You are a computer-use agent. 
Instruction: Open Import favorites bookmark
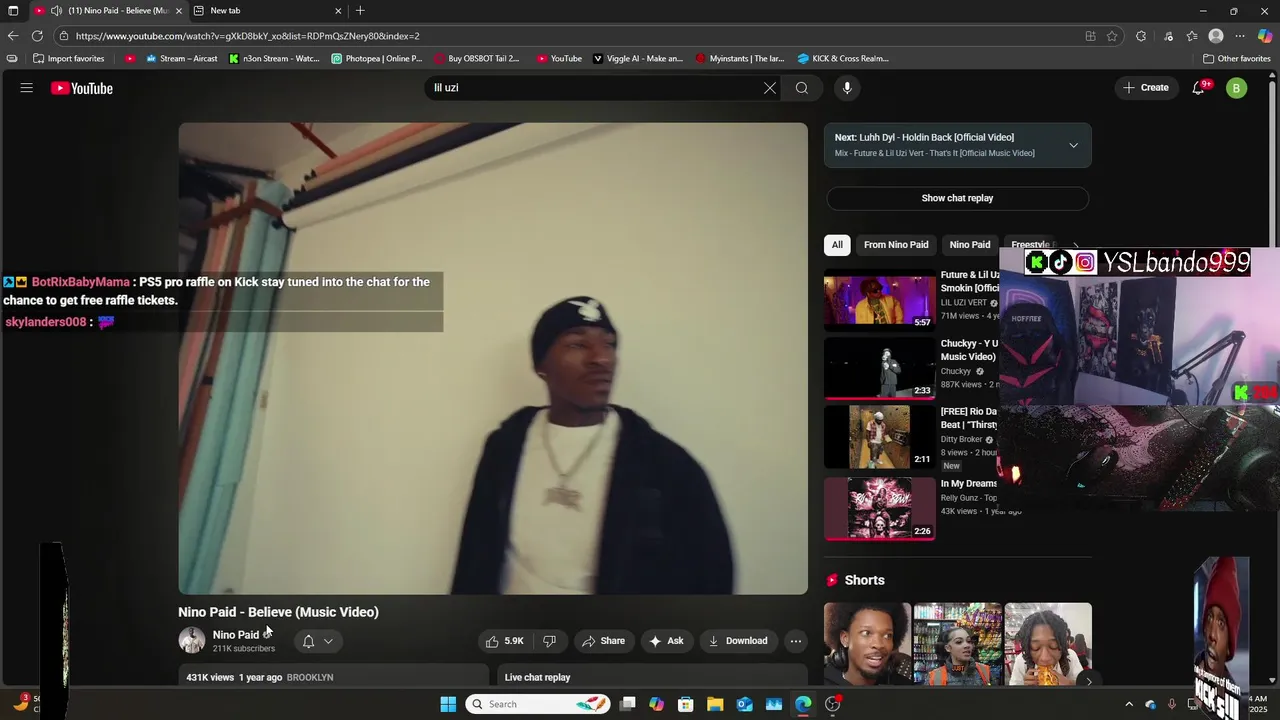pyautogui.click(x=68, y=58)
